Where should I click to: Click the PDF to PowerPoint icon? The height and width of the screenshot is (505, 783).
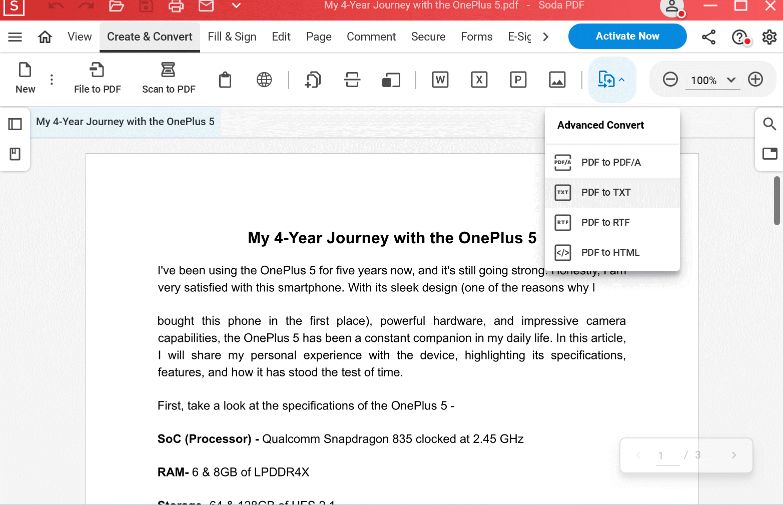click(518, 80)
